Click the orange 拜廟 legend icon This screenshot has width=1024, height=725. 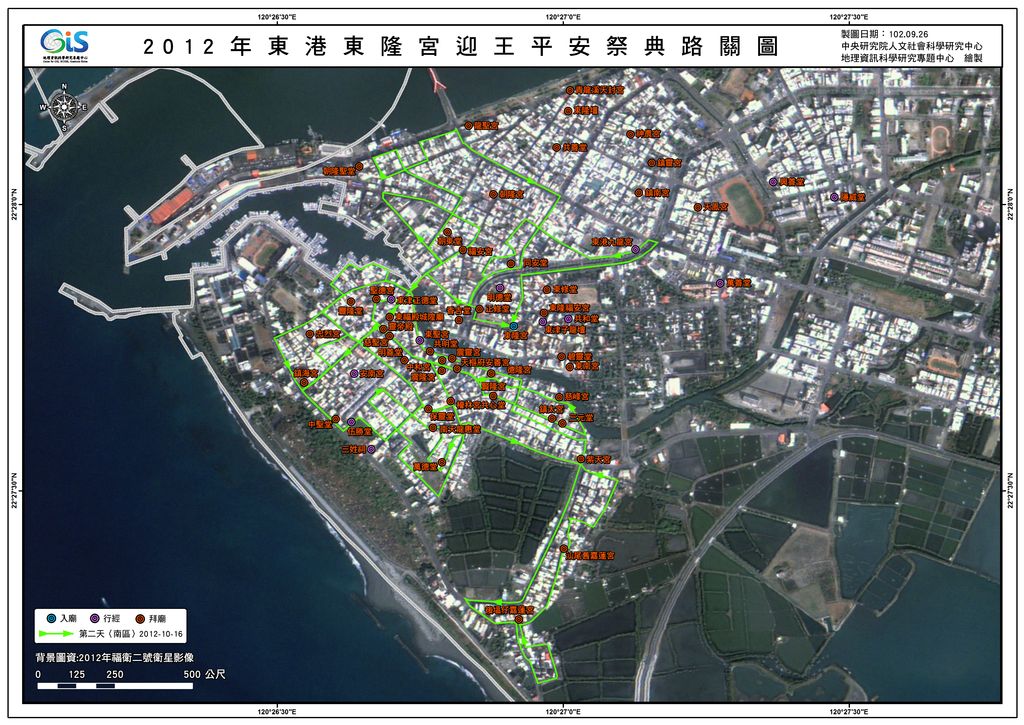coord(138,619)
